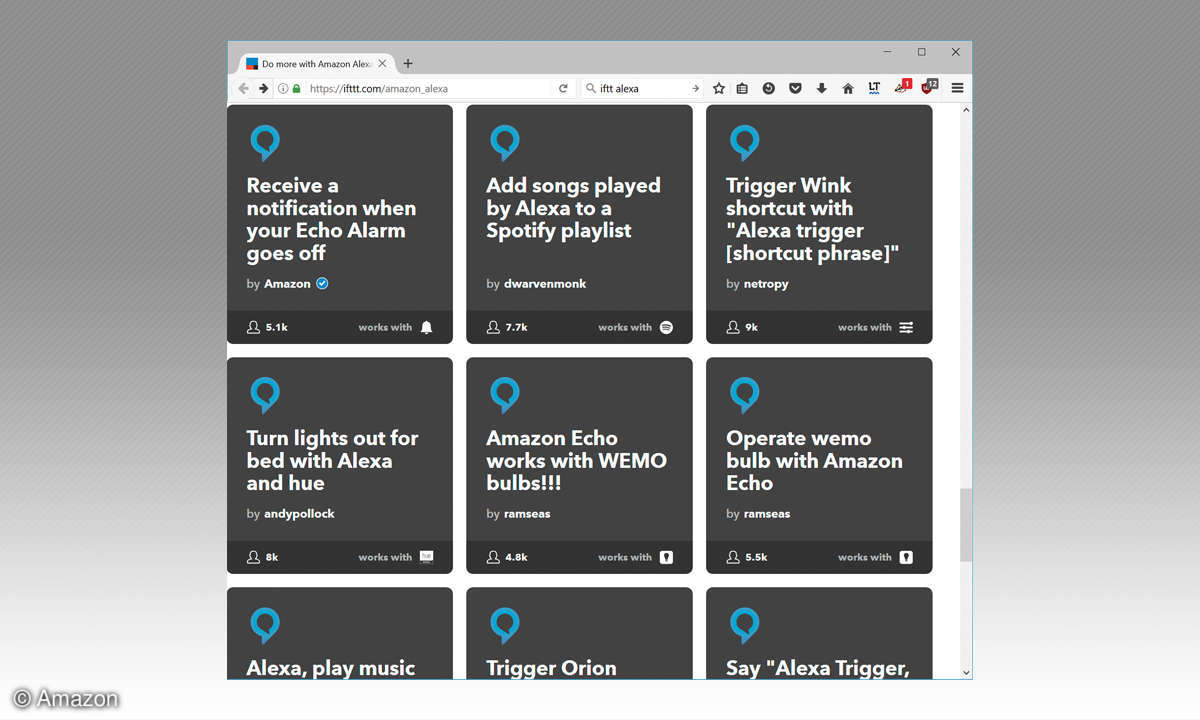This screenshot has height=720, width=1200.
Task: Click author name Amazon
Action: pyautogui.click(x=287, y=284)
